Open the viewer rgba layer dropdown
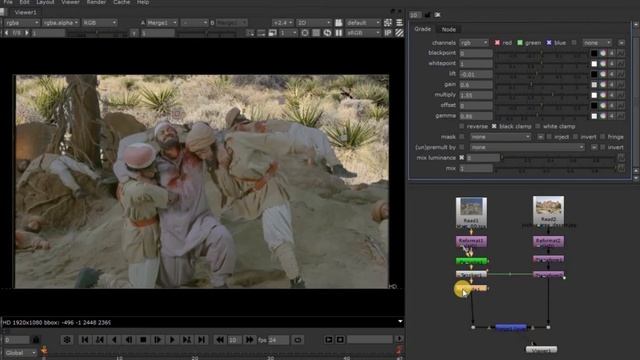 click(x=22, y=23)
